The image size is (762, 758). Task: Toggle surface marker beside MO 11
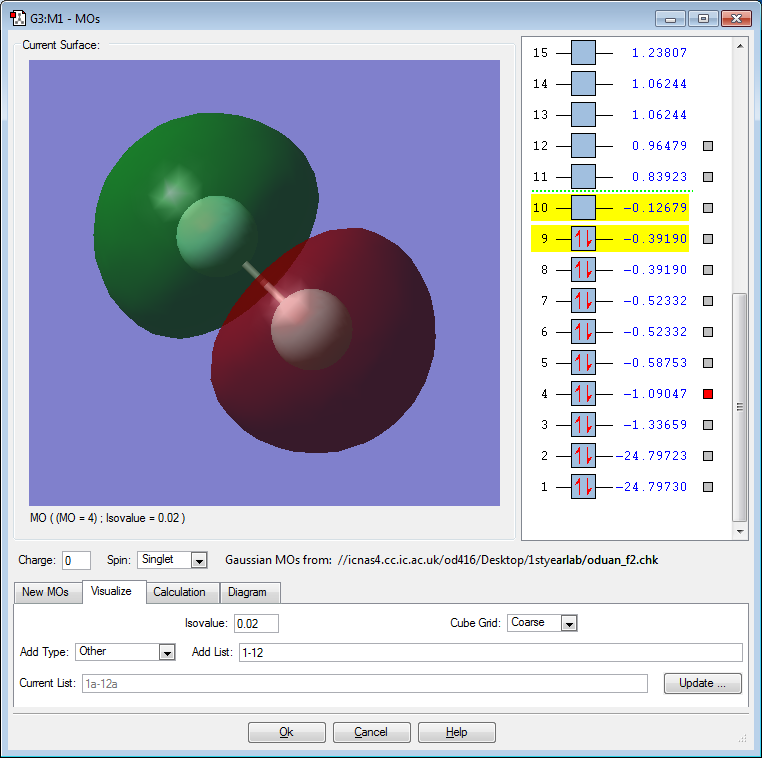coord(708,176)
